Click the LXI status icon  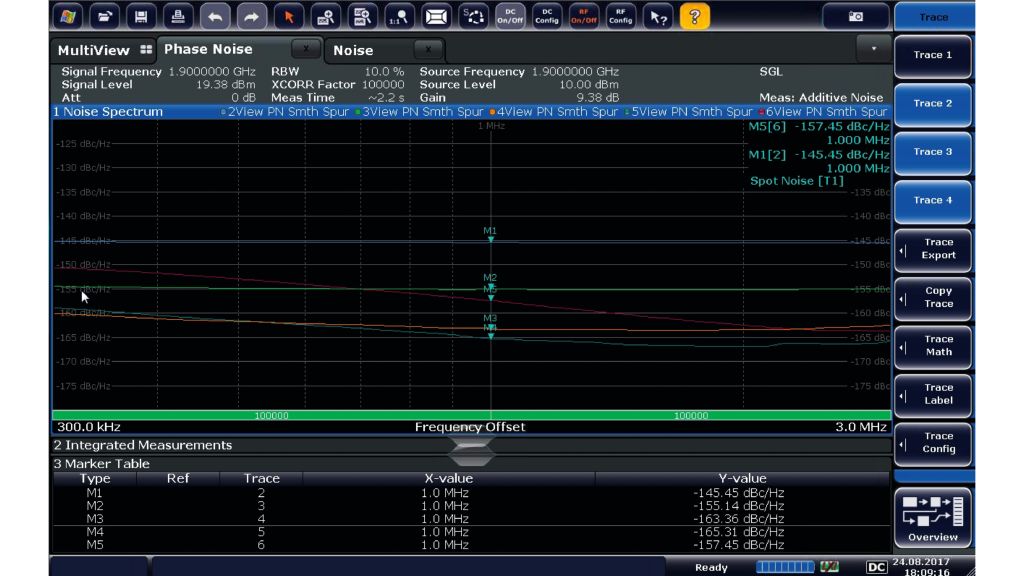829,567
